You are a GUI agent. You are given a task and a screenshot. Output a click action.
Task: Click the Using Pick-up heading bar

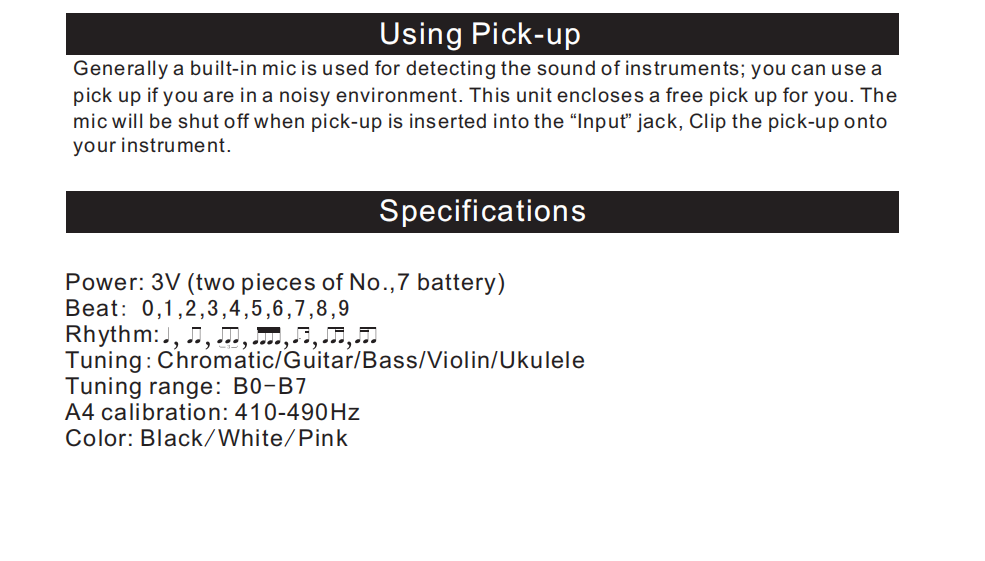point(482,34)
